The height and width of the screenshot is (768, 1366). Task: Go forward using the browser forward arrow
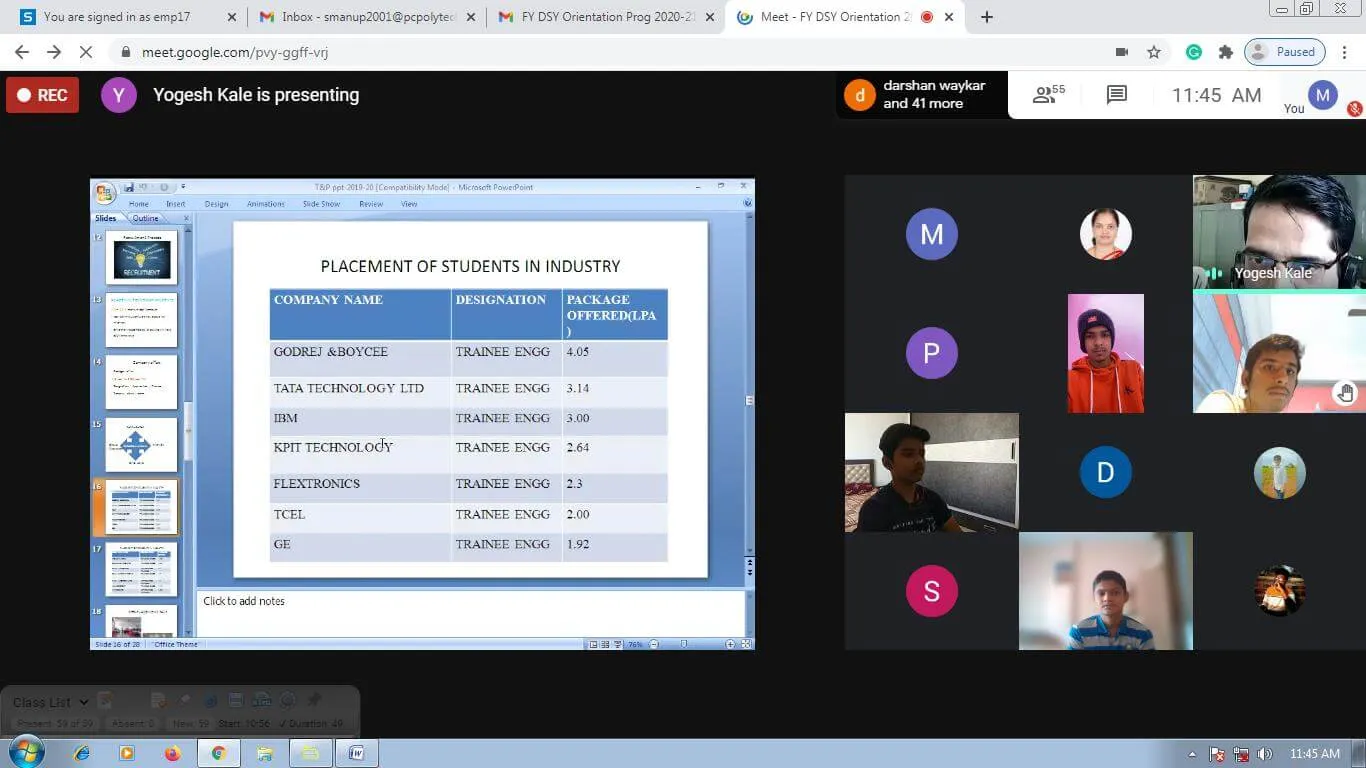tap(54, 52)
